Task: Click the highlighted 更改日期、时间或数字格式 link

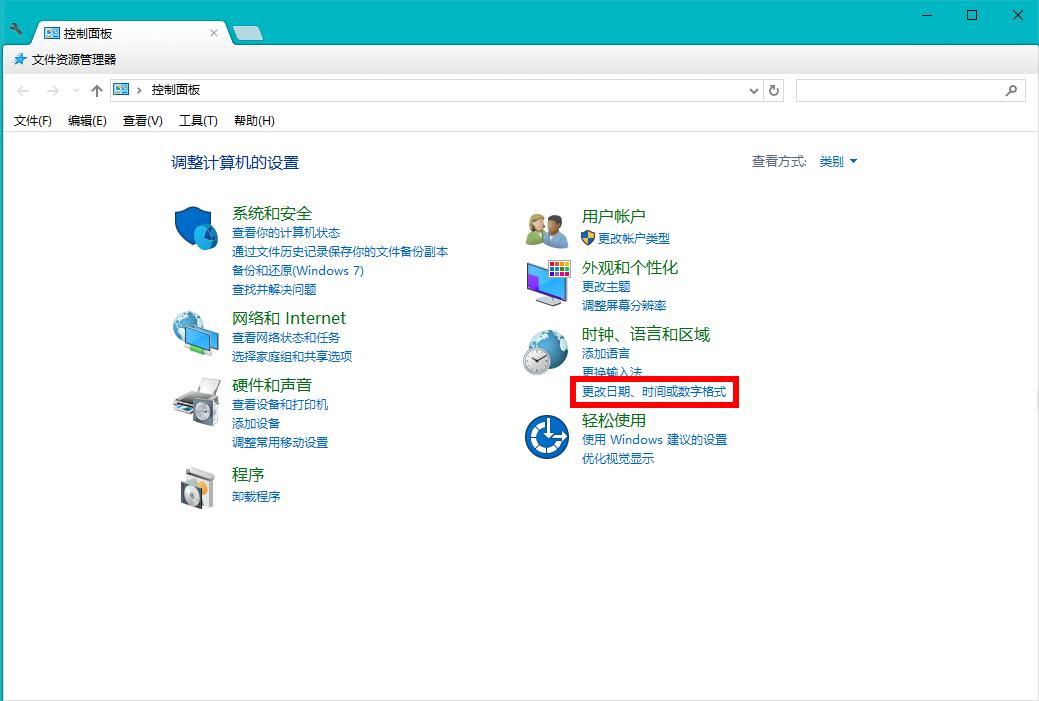Action: [652, 392]
